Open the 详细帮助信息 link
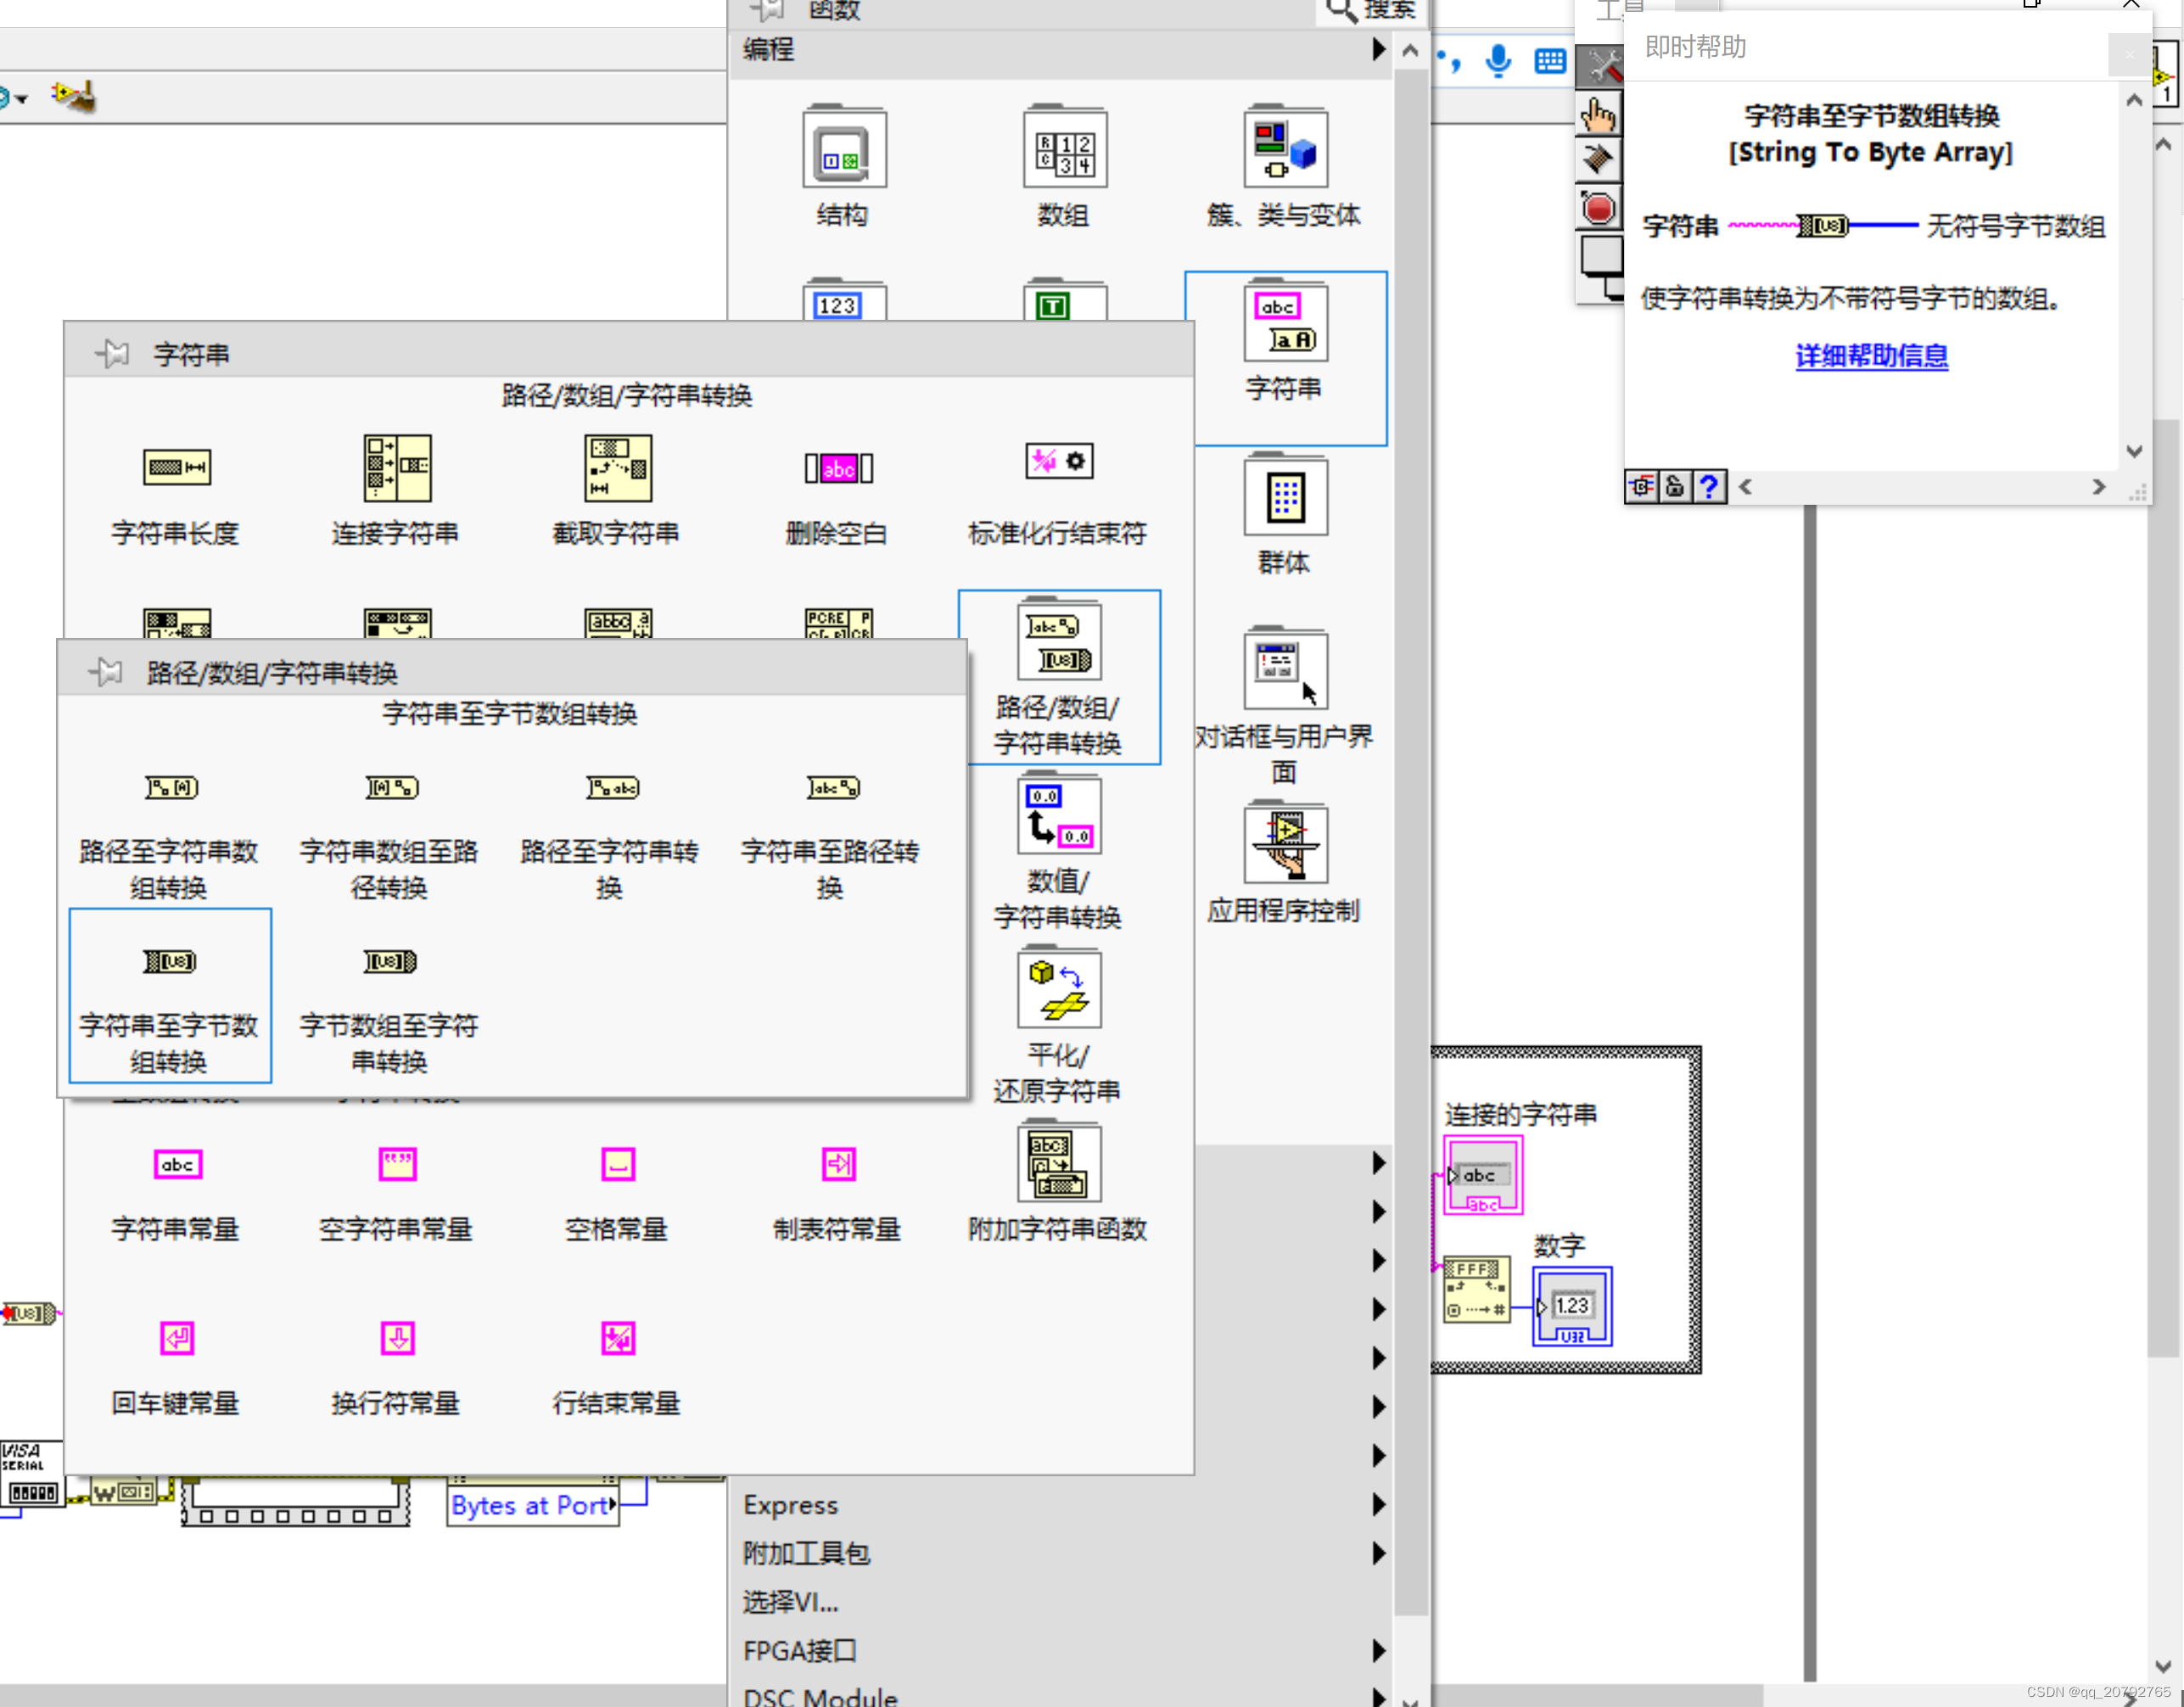Viewport: 2184px width, 1707px height. point(1871,356)
